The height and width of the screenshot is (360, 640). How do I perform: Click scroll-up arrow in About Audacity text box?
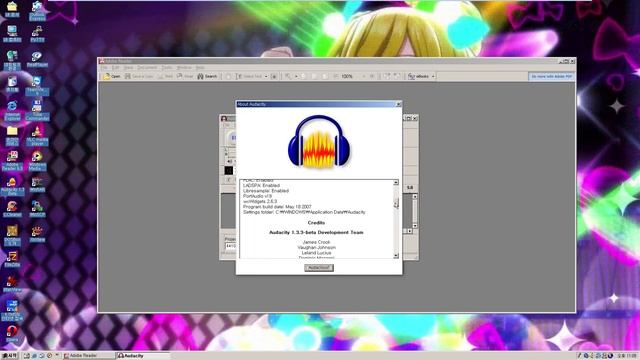coord(396,182)
